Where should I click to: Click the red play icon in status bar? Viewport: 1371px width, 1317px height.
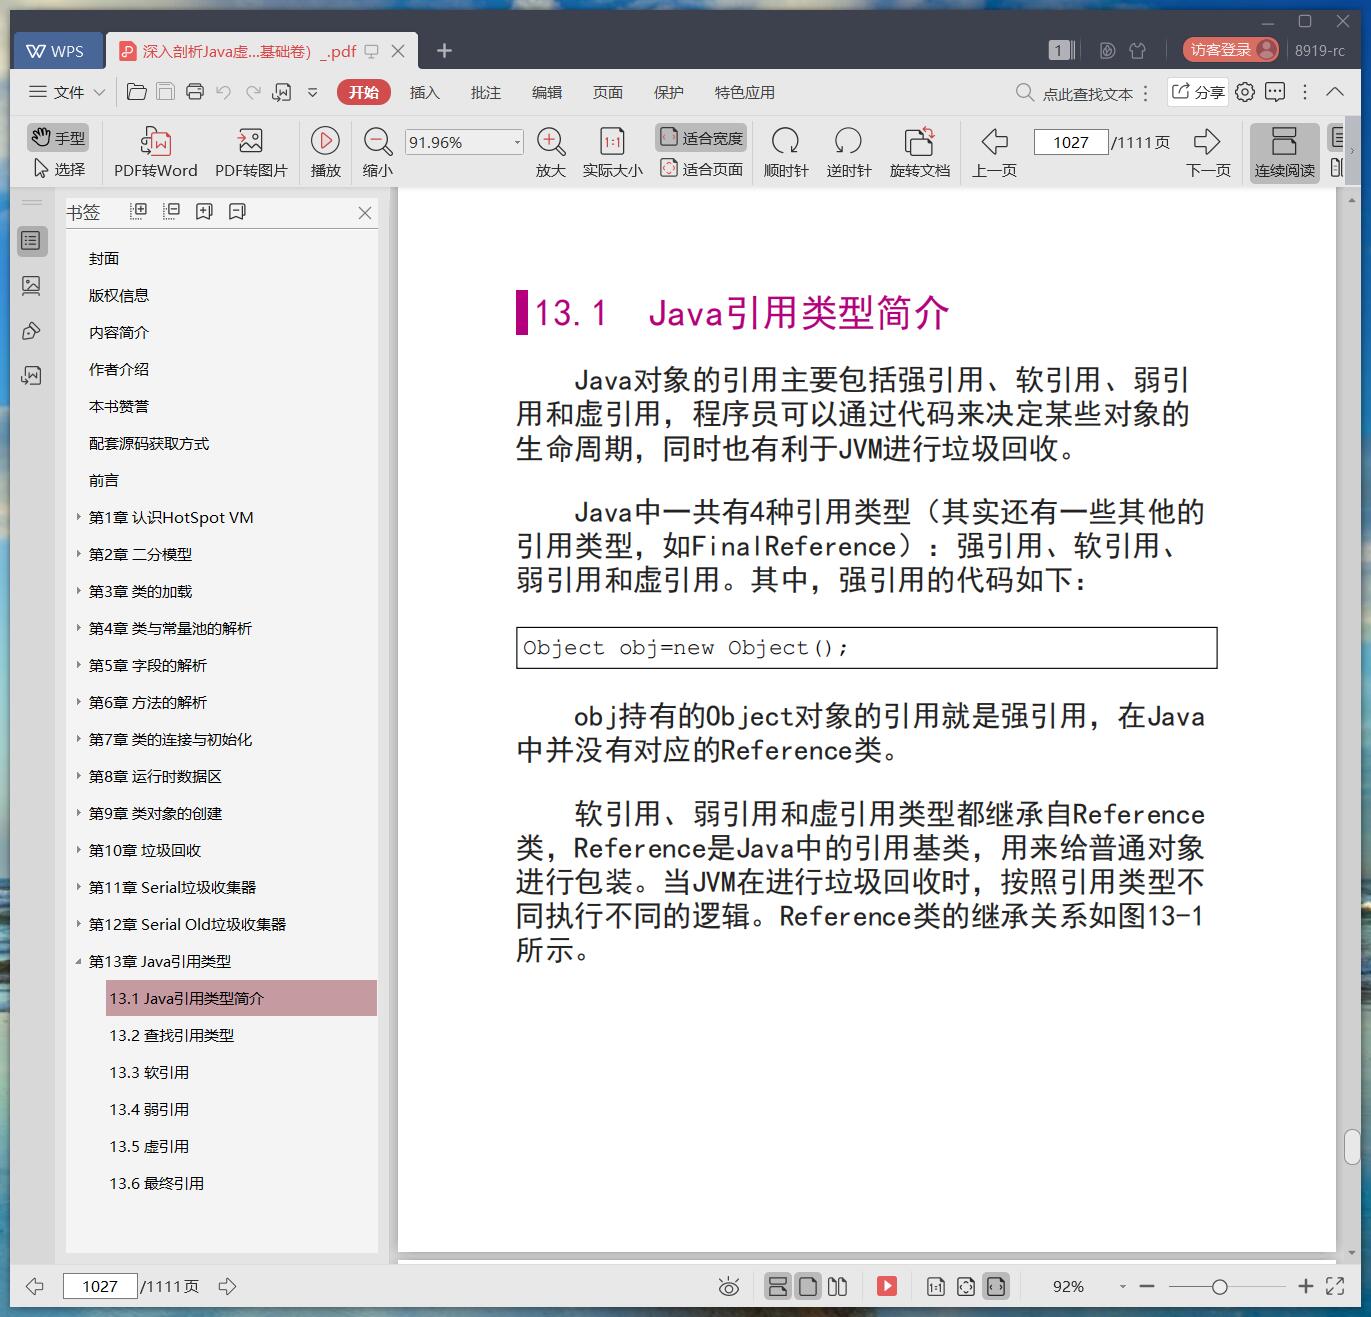pos(887,1286)
